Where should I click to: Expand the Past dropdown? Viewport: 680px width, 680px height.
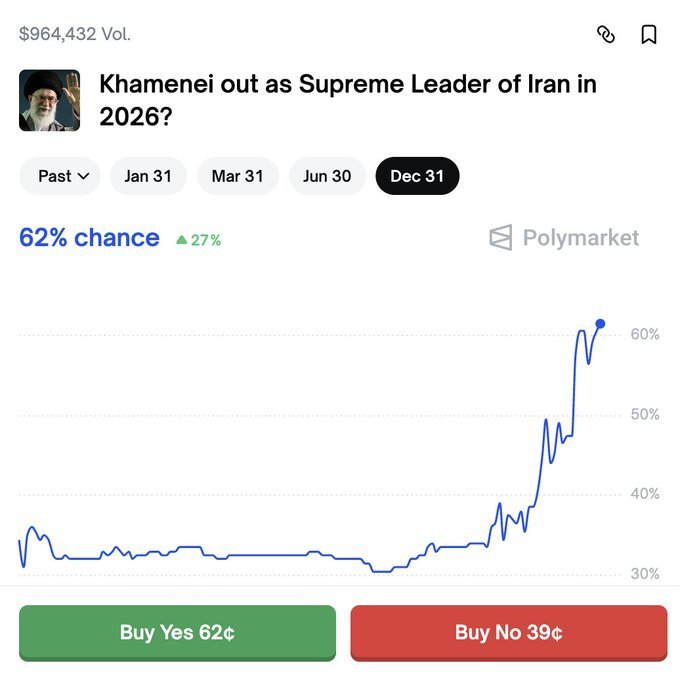coord(64,176)
